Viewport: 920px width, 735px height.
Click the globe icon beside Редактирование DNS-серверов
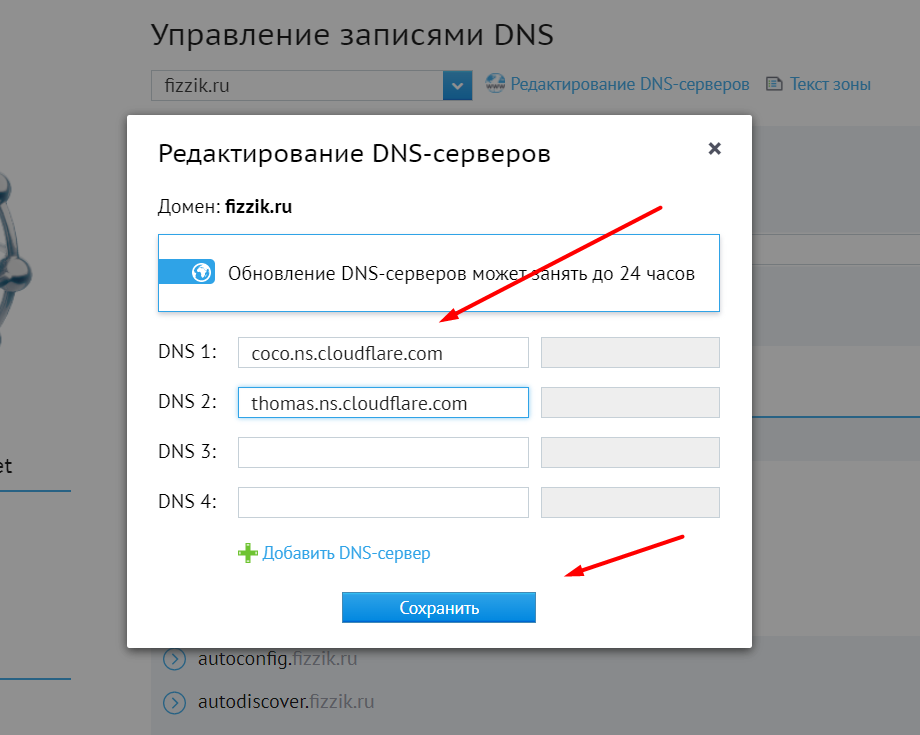[495, 83]
